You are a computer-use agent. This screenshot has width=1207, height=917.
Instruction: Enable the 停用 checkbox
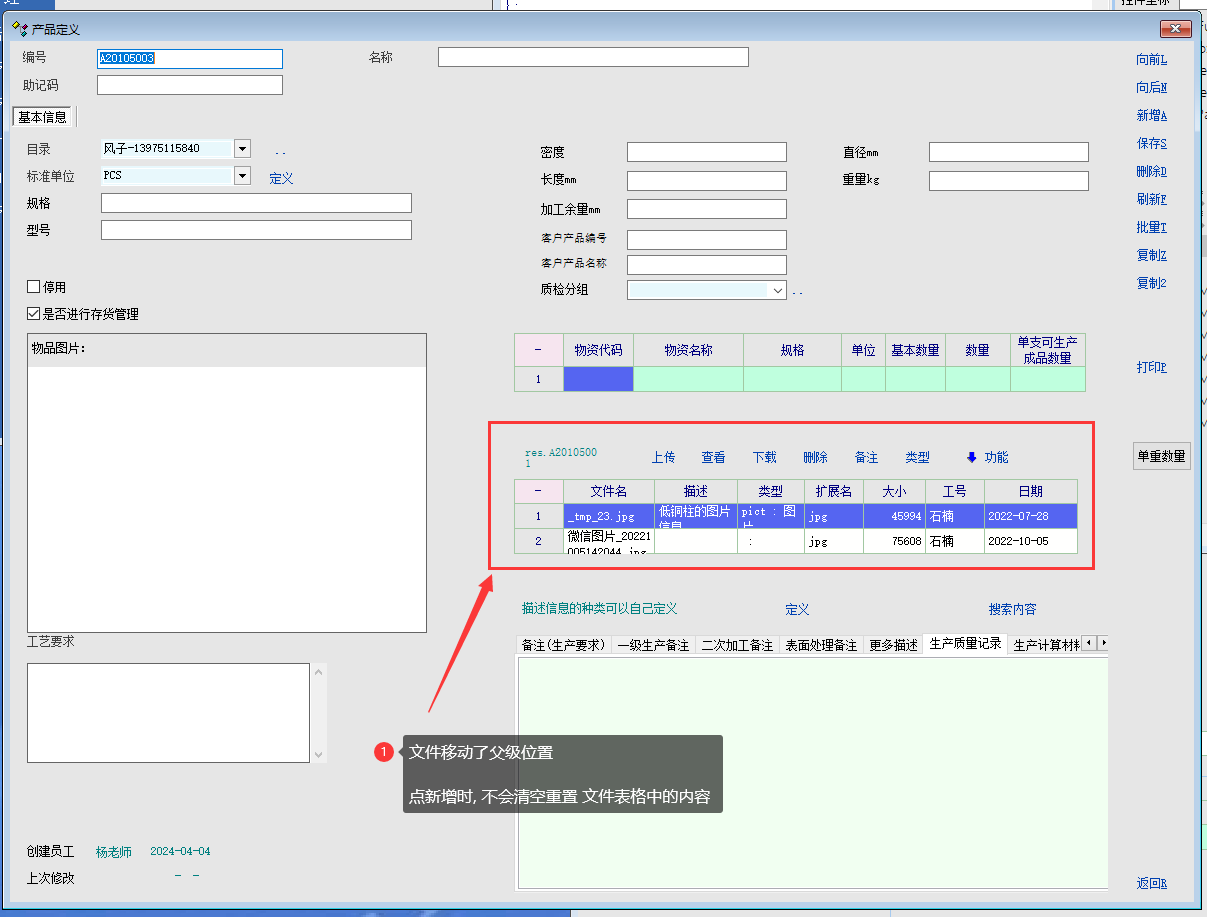click(34, 287)
